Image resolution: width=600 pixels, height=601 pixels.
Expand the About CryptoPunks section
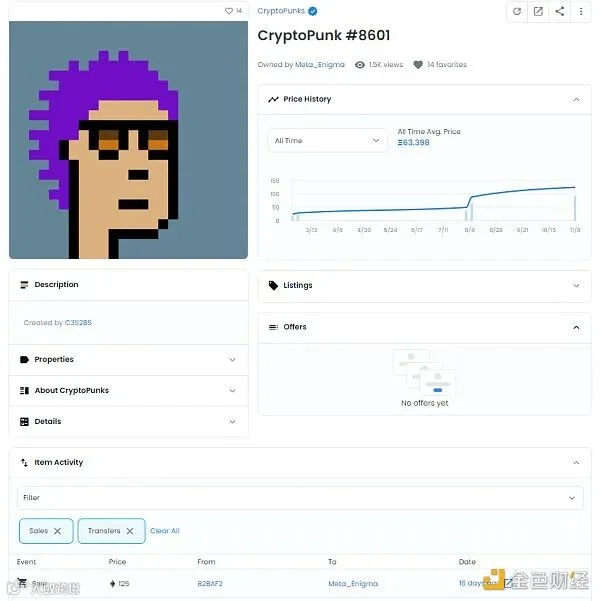[128, 391]
